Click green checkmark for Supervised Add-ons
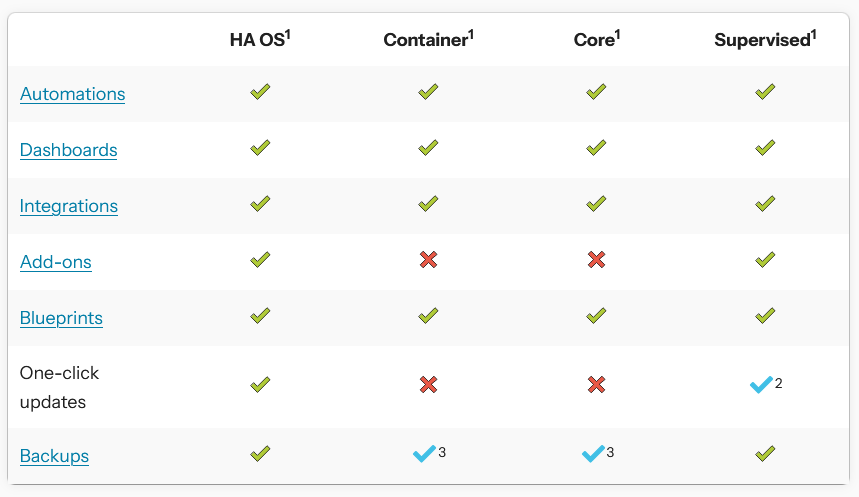Image resolution: width=859 pixels, height=497 pixels. [765, 259]
